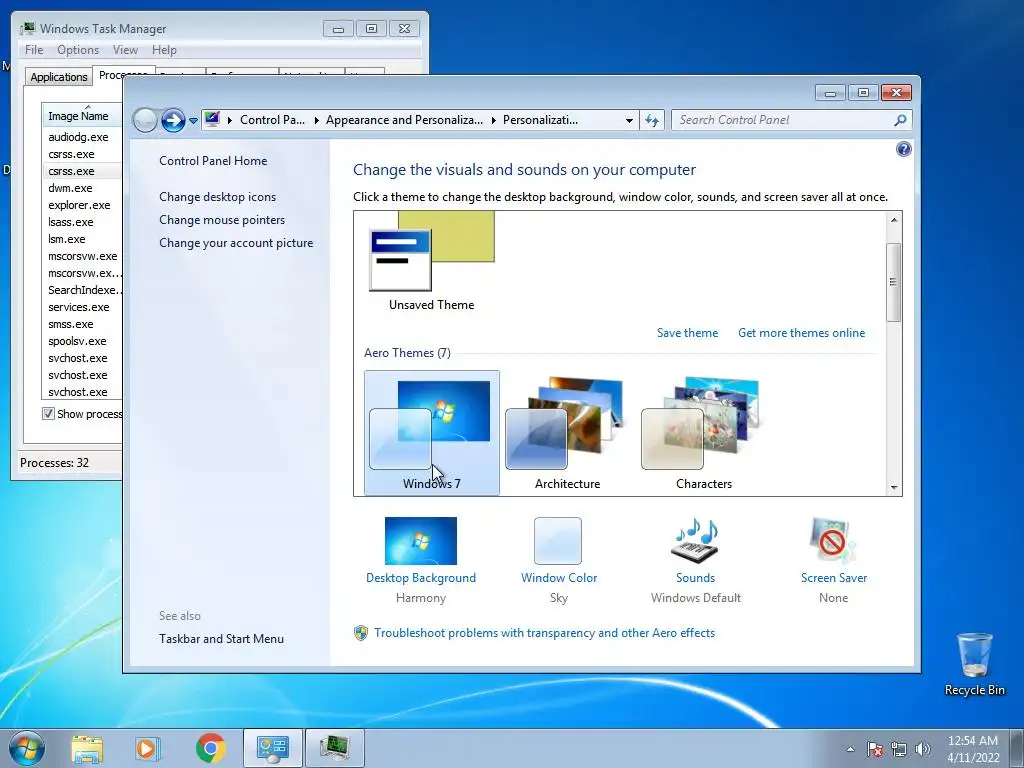Click Control Panel taskbar button
The image size is (1024, 768).
pos(273,748)
